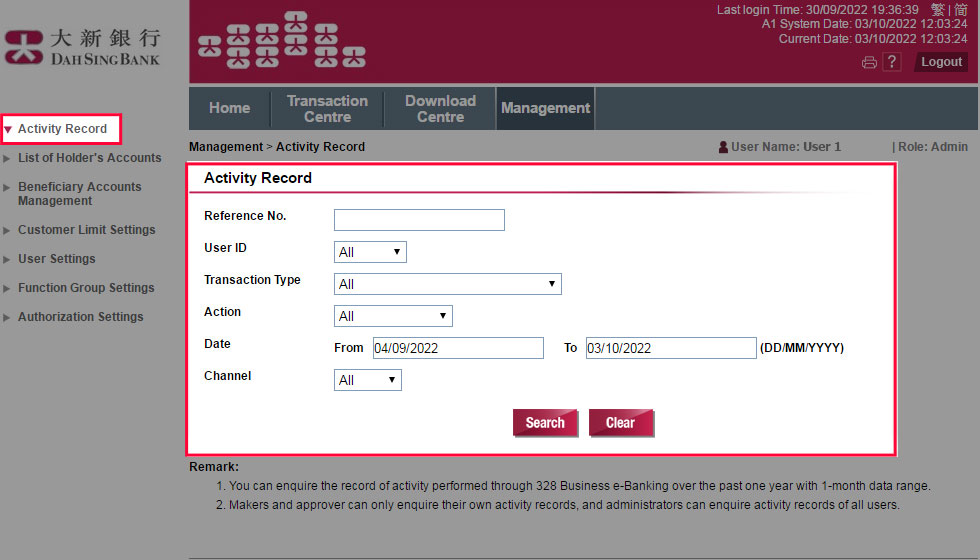Viewport: 980px width, 560px height.
Task: Open the User ID dropdown
Action: pyautogui.click(x=370, y=252)
